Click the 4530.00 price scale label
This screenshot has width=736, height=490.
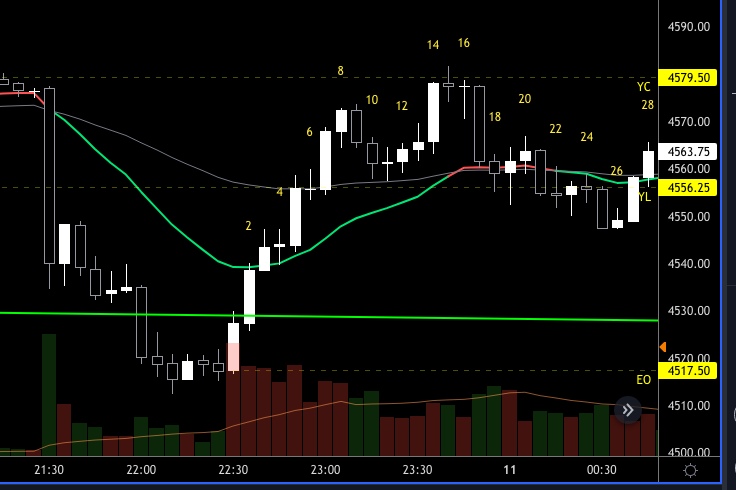pyautogui.click(x=689, y=311)
